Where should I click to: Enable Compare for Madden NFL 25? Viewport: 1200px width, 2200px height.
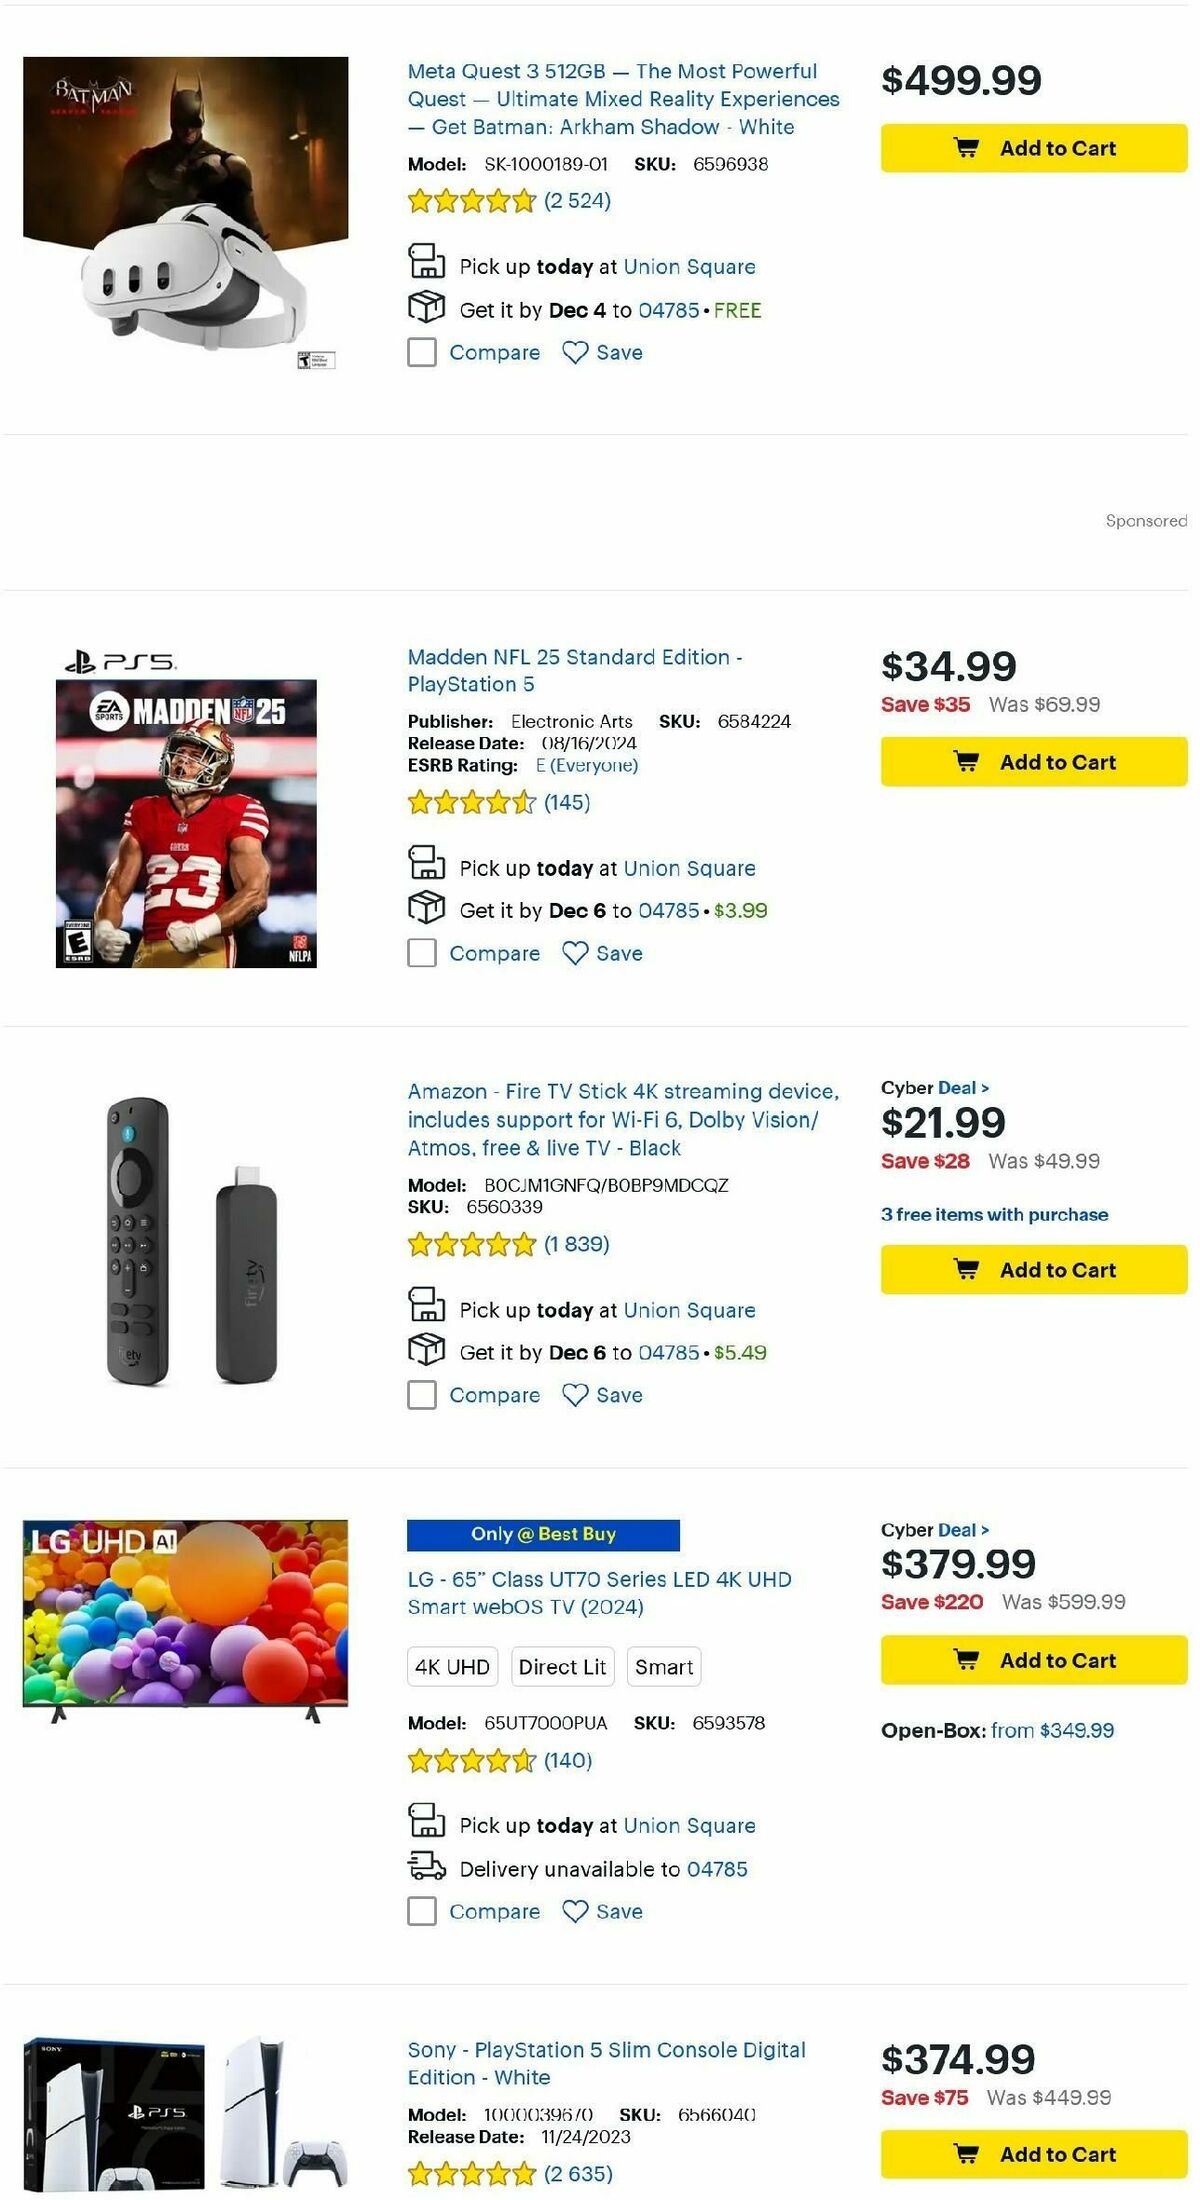click(421, 953)
